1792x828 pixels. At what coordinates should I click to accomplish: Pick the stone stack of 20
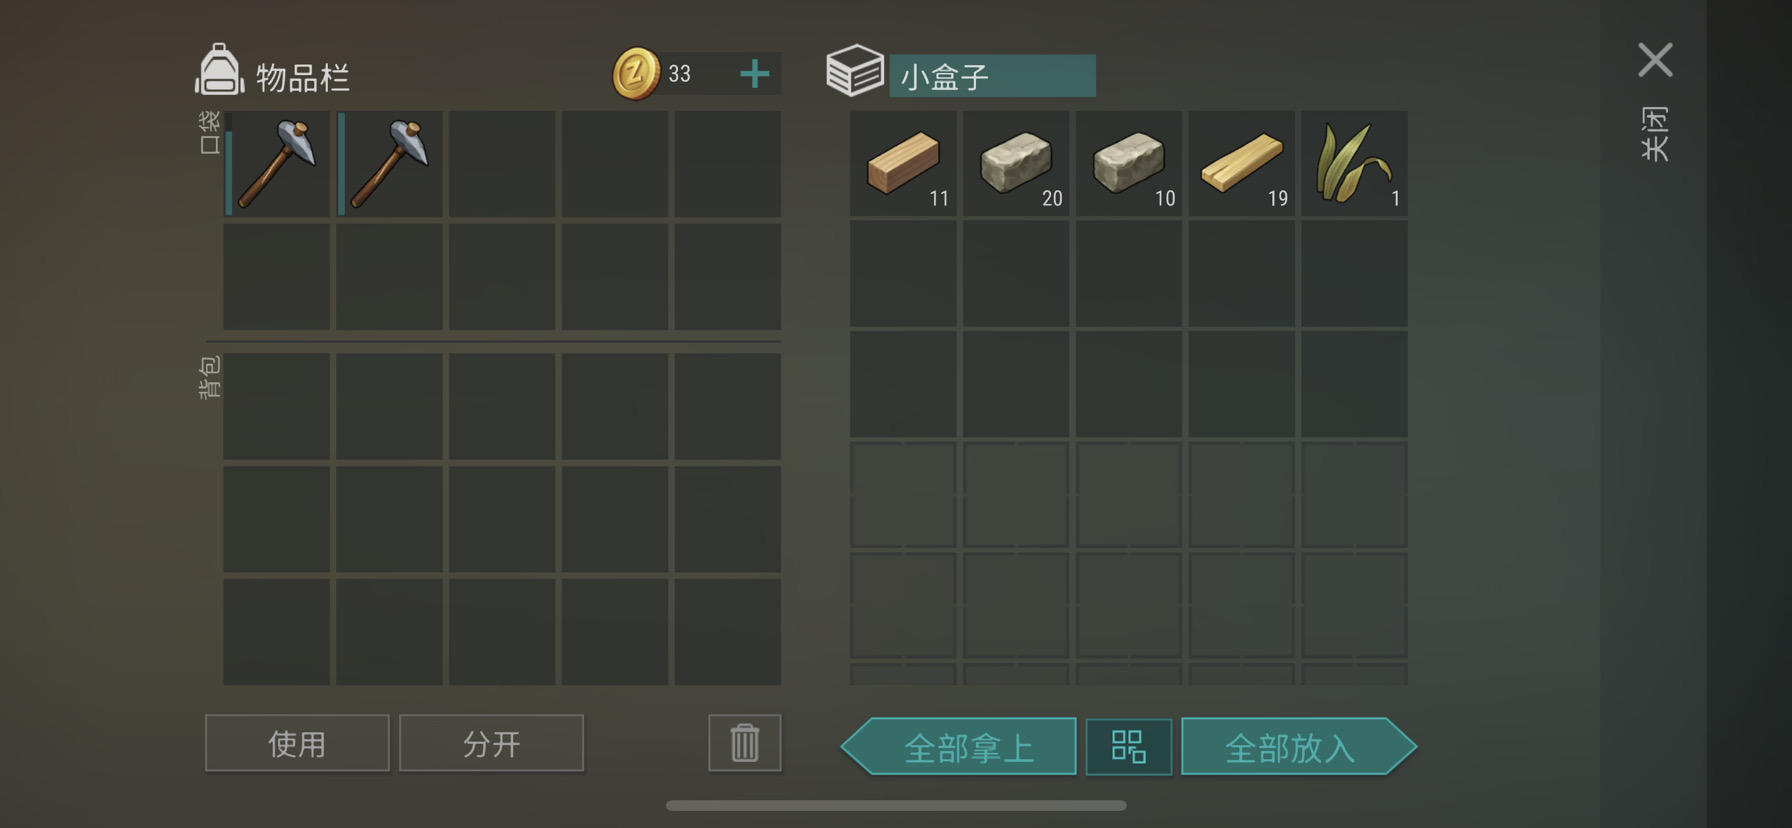pos(1016,163)
